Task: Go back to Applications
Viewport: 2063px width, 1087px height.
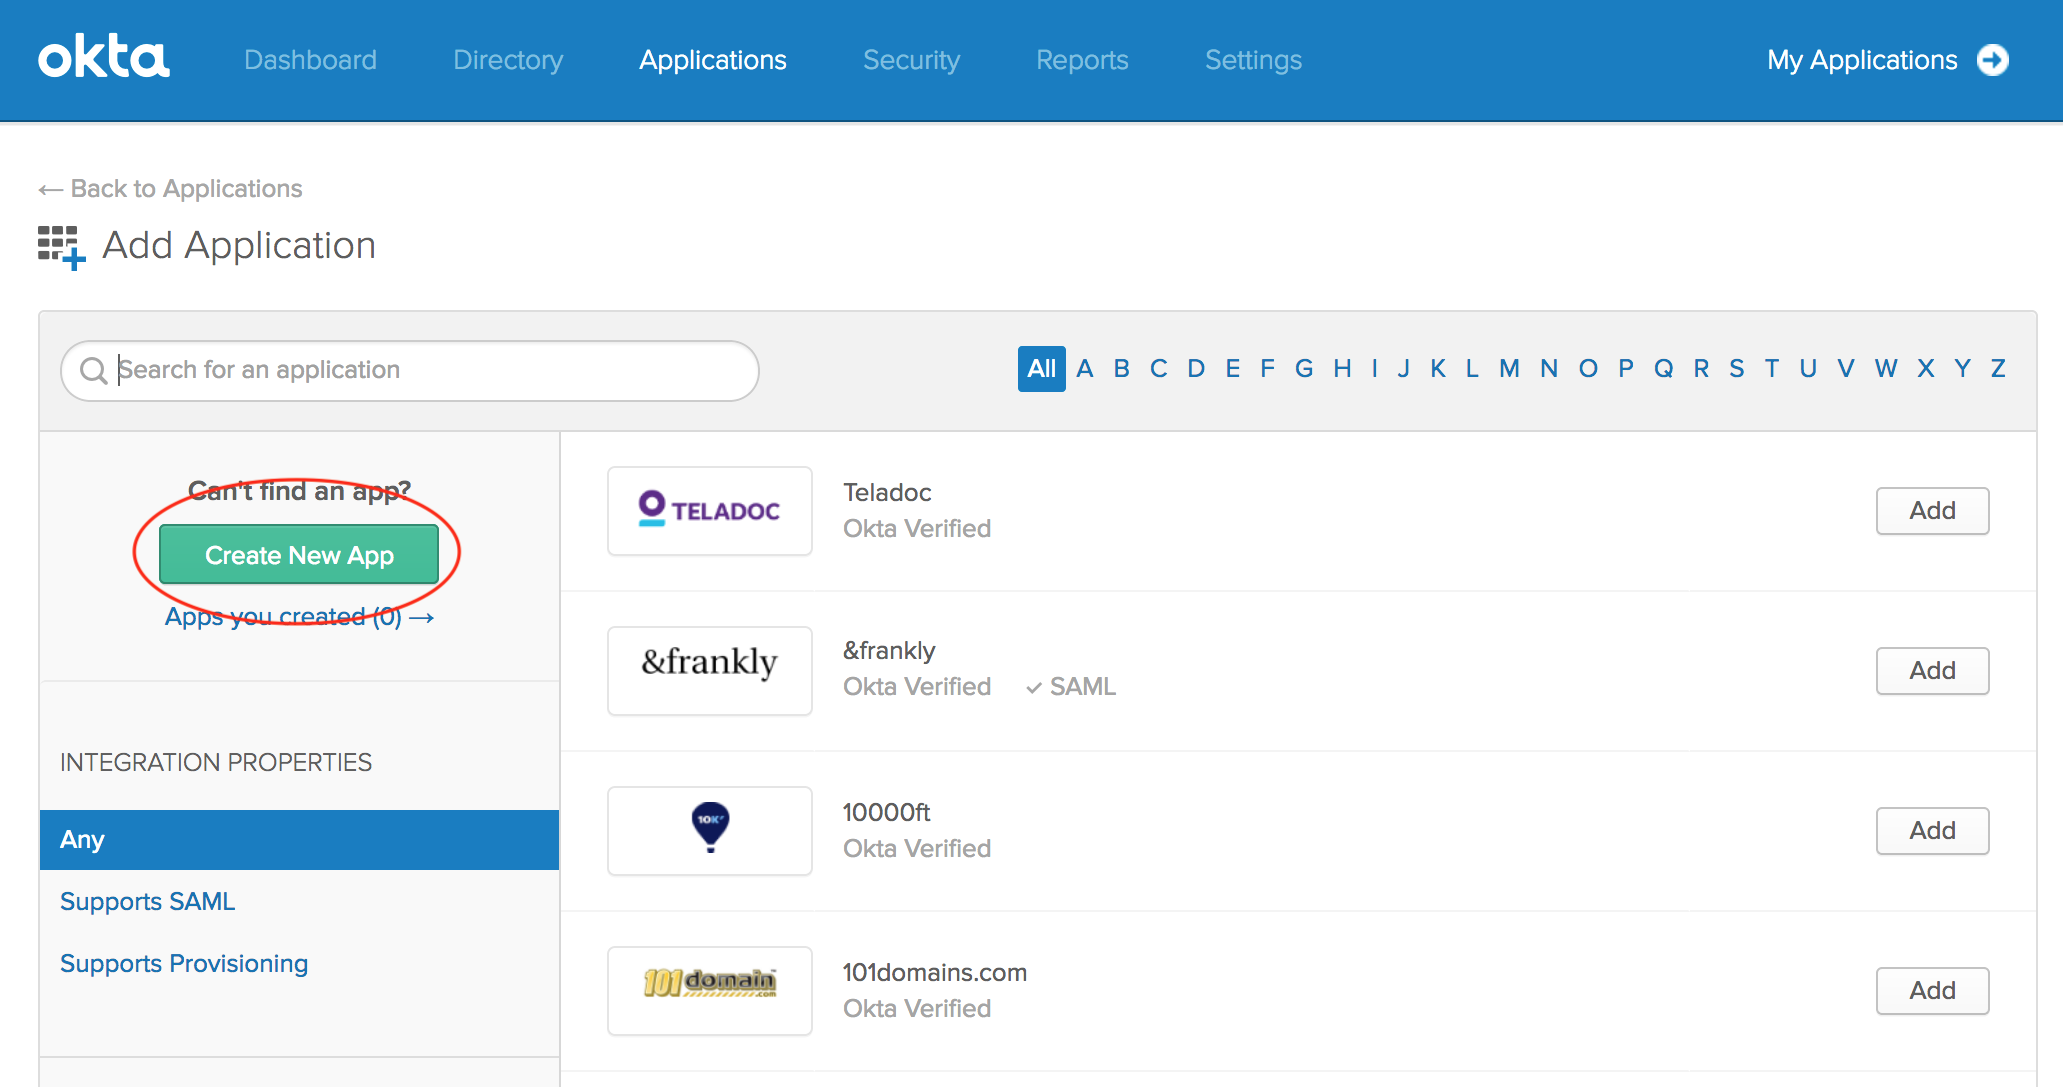Action: [170, 189]
